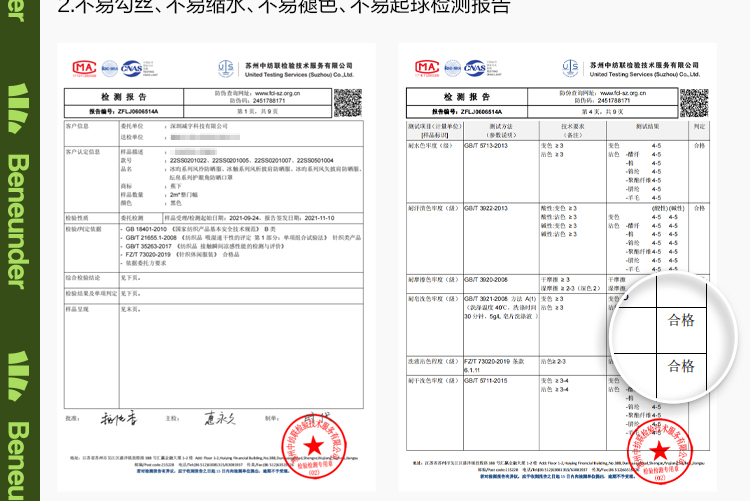This screenshot has height=501, width=750.
Task: Click 报告编号 ZFLJ0606514A on the right report
Action: click(467, 111)
